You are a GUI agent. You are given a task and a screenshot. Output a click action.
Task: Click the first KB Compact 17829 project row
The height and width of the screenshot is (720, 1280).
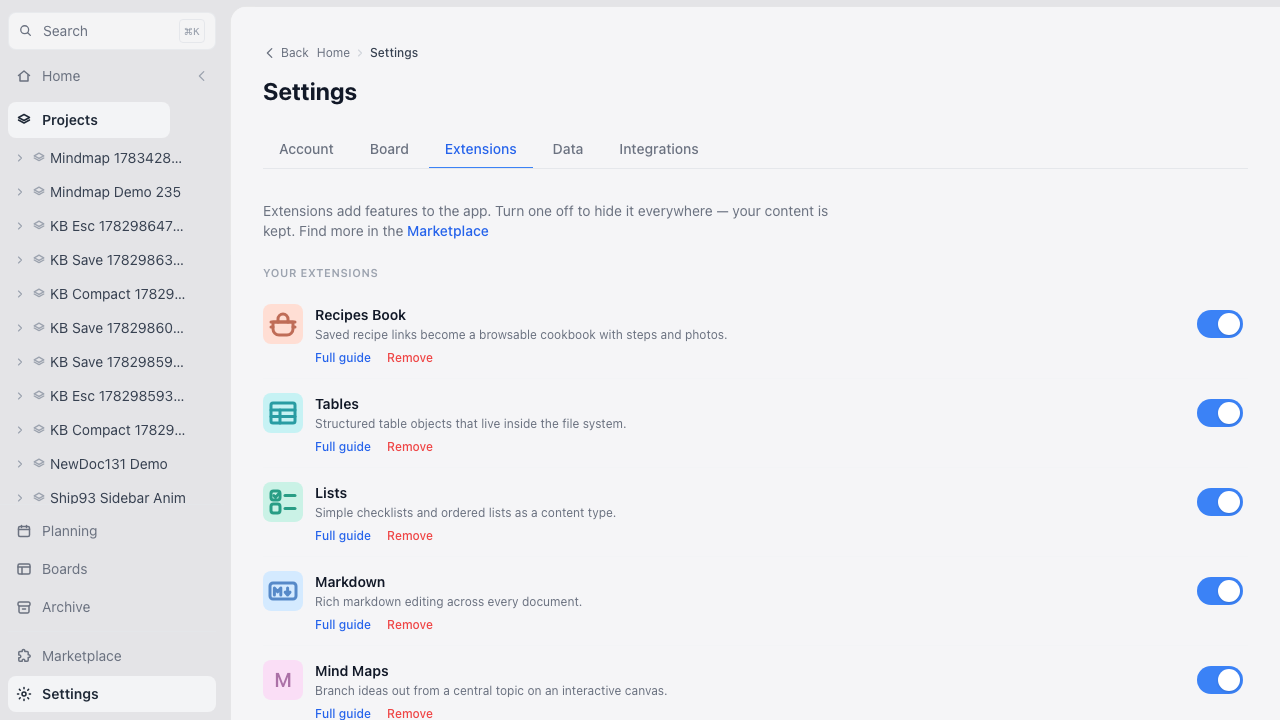pos(112,294)
